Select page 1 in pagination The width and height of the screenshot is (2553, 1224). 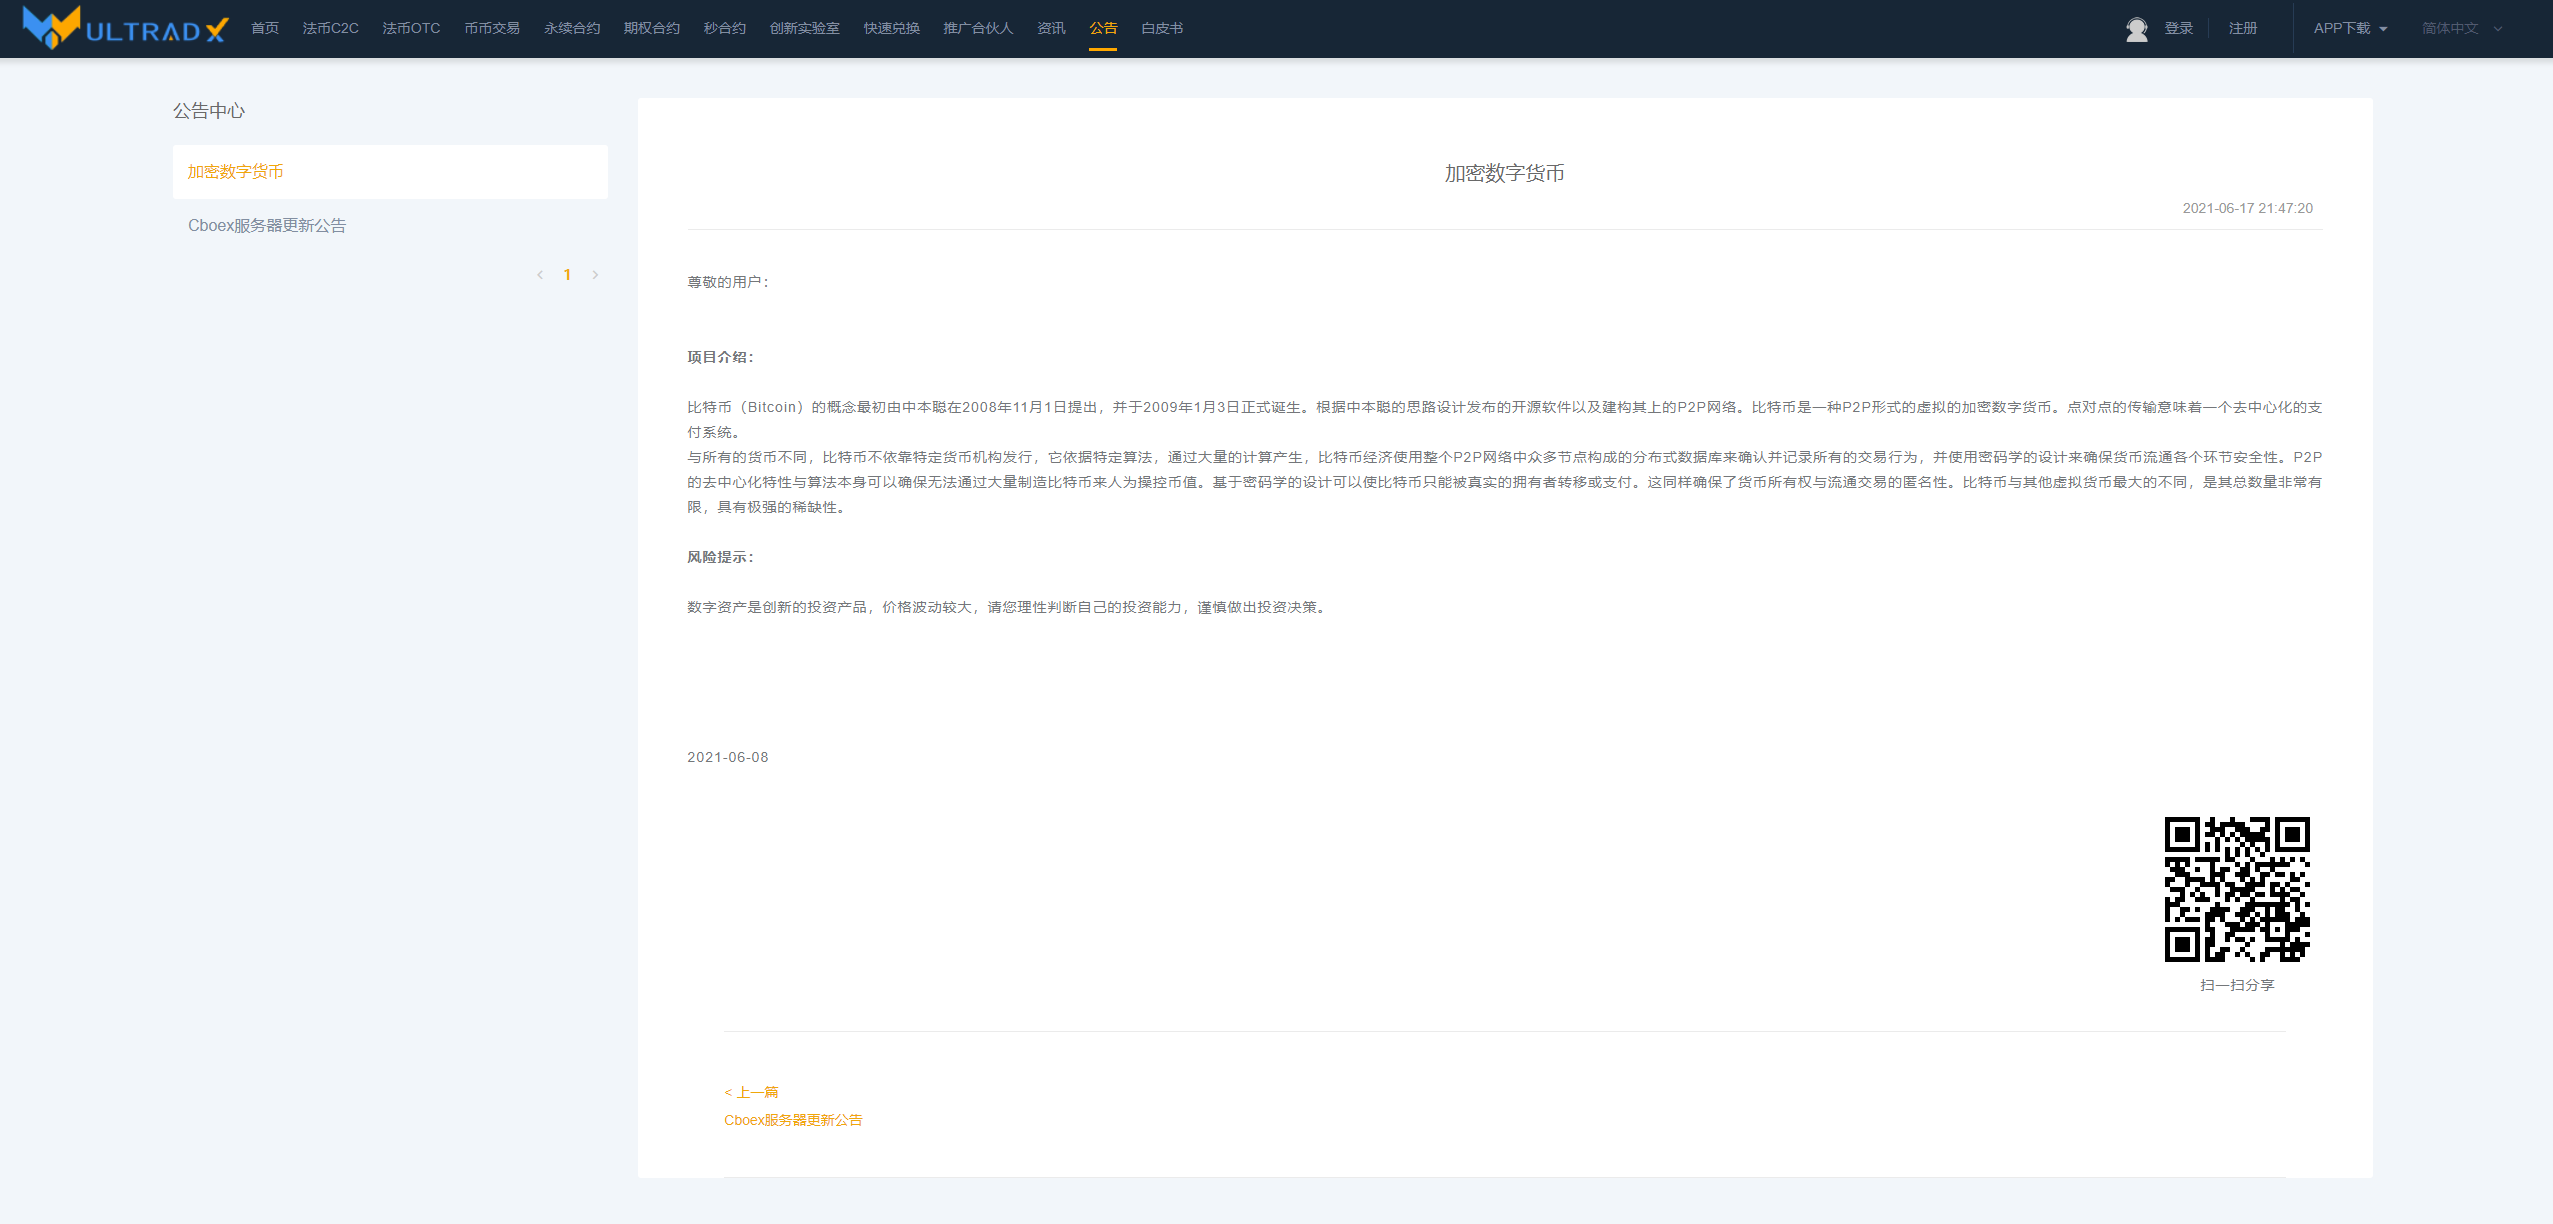coord(567,275)
